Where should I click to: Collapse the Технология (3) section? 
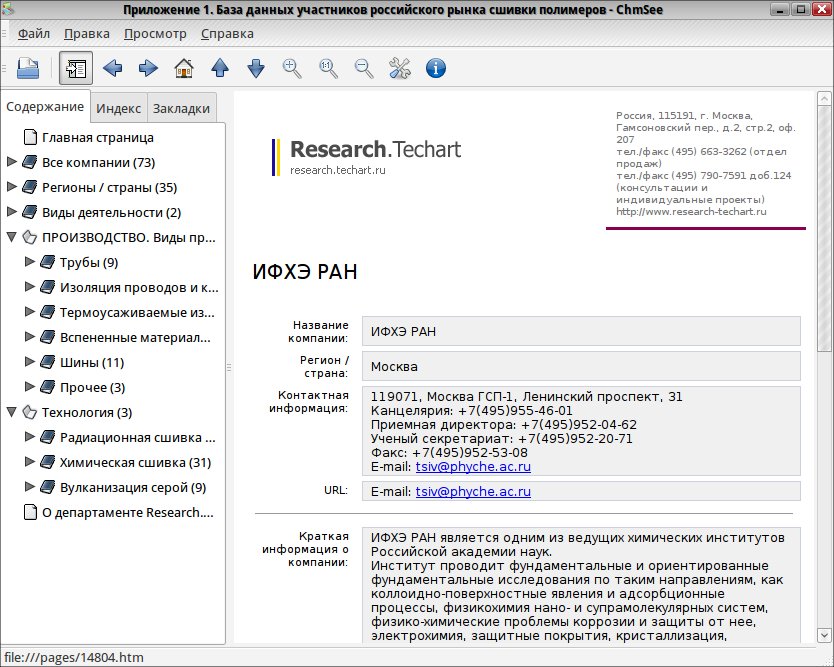point(12,412)
